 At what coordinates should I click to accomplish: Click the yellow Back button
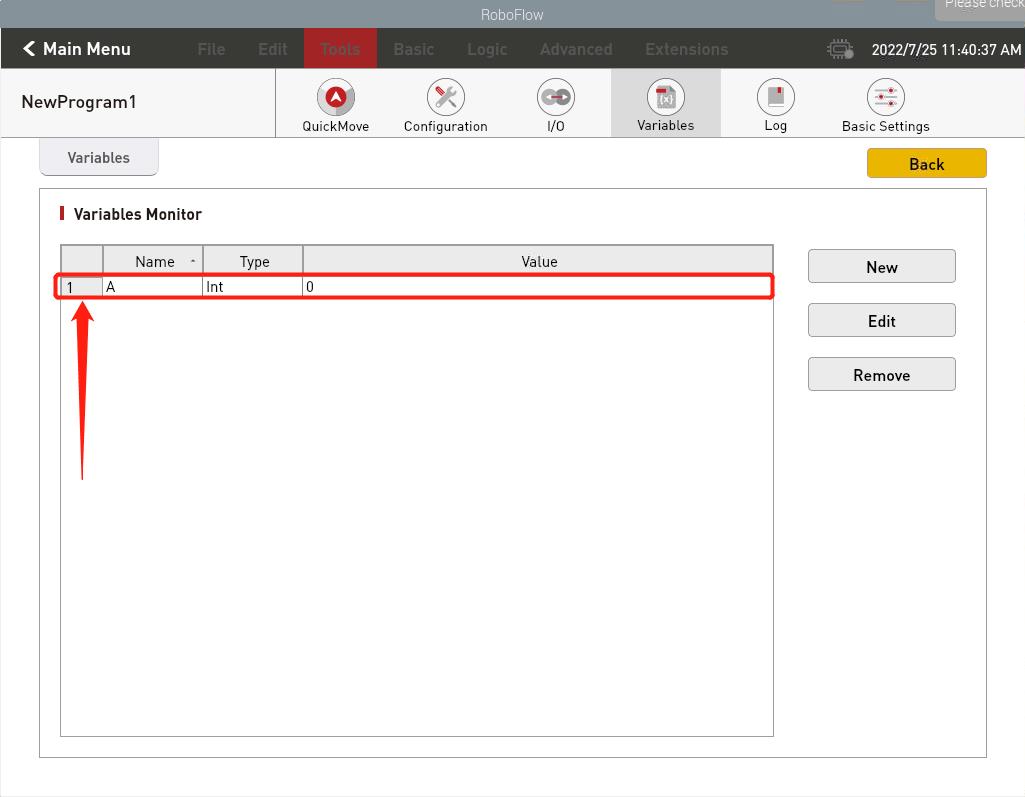[926, 164]
